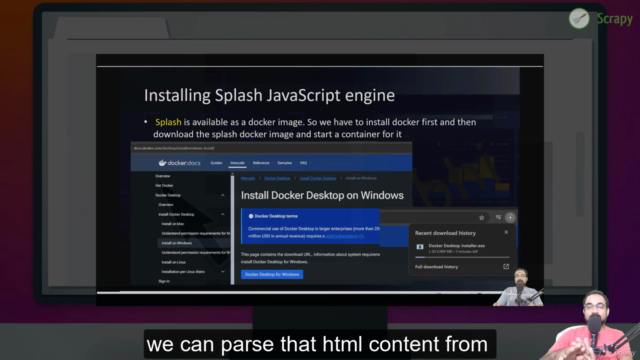Open the Samples navigation tab
The height and width of the screenshot is (360, 640).
point(284,163)
